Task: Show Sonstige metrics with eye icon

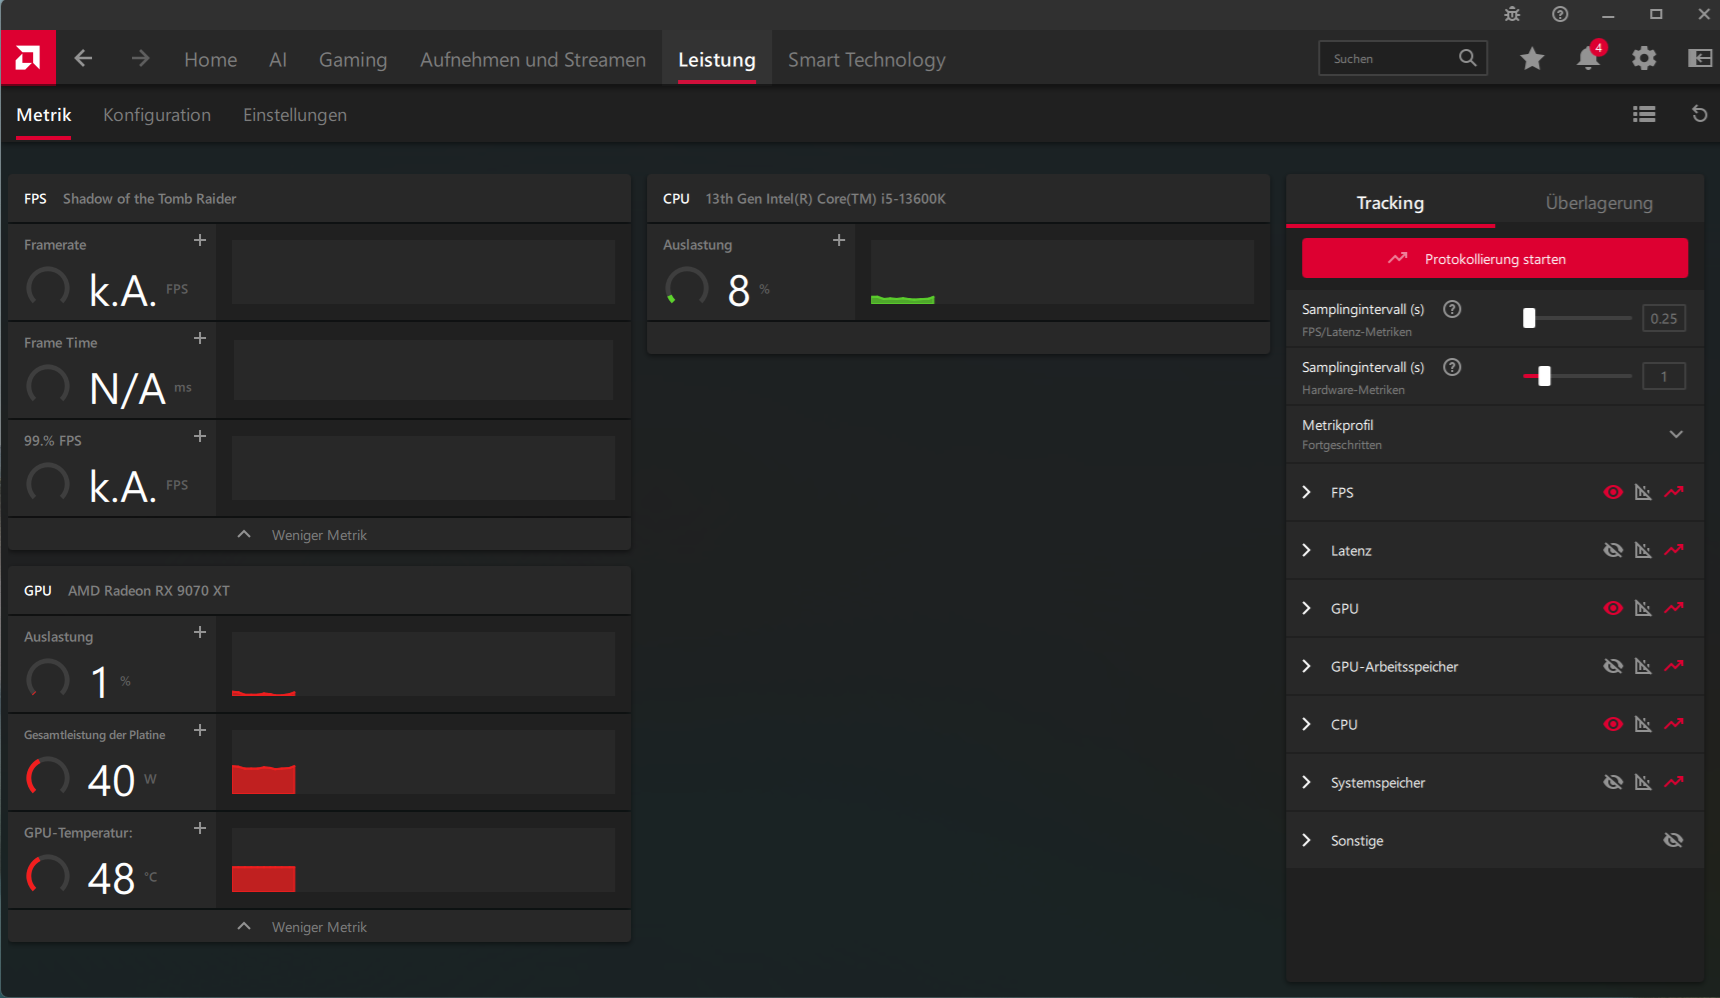Action: point(1673,840)
